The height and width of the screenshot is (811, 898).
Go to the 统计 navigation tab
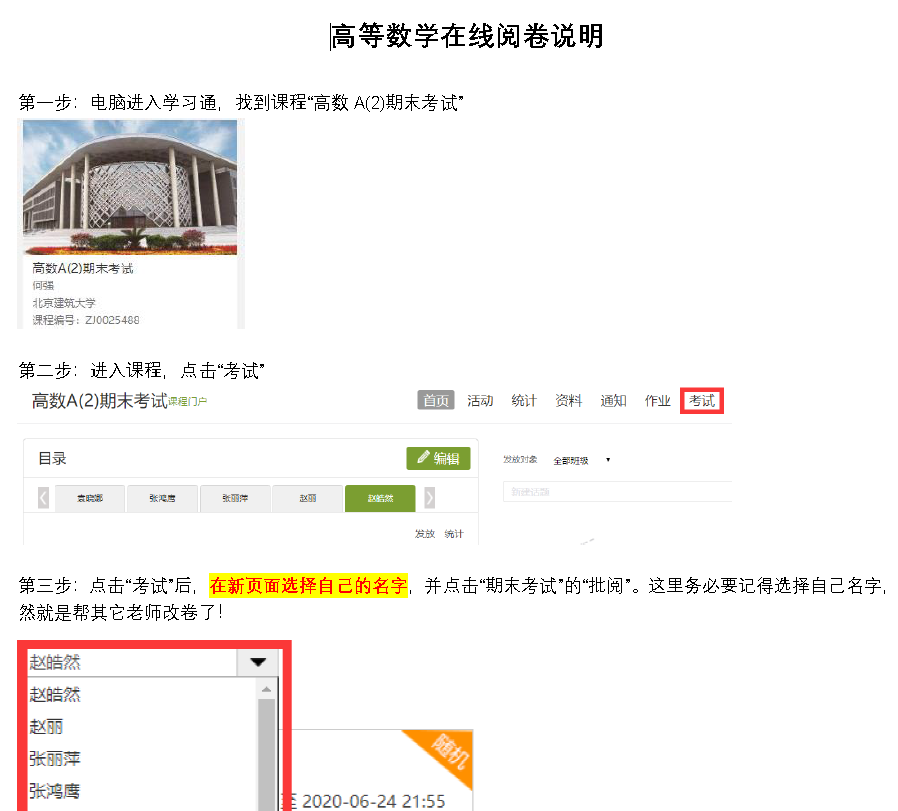pos(524,401)
